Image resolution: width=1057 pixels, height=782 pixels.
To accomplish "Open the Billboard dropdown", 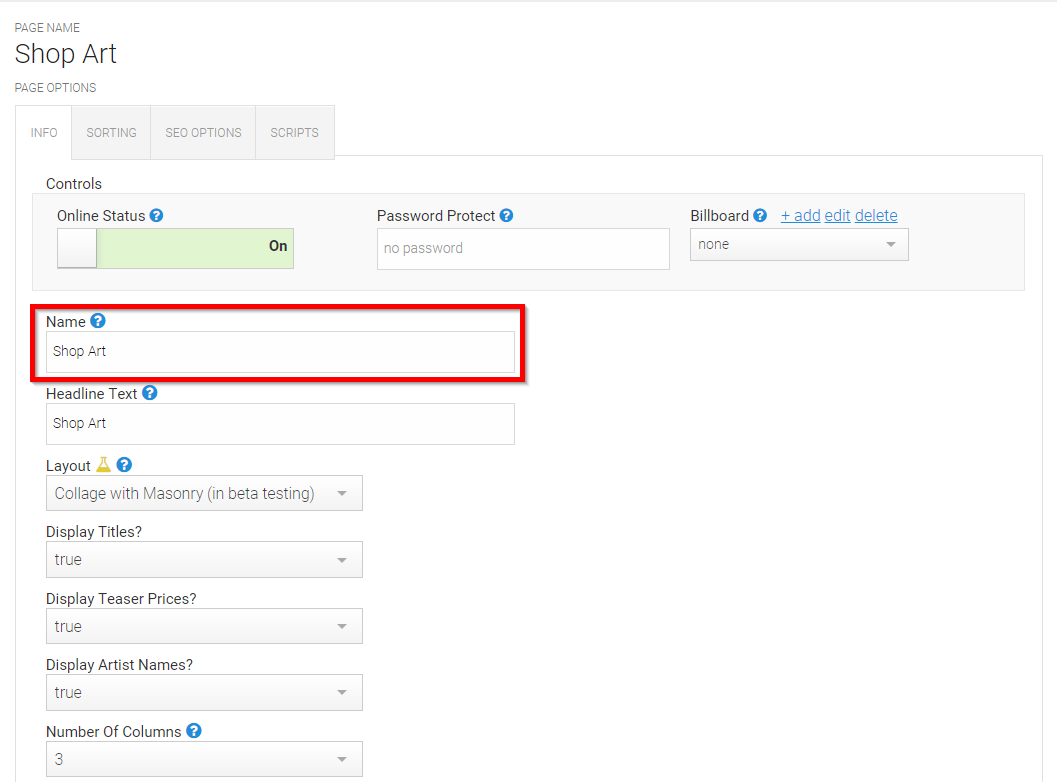I will [x=799, y=245].
